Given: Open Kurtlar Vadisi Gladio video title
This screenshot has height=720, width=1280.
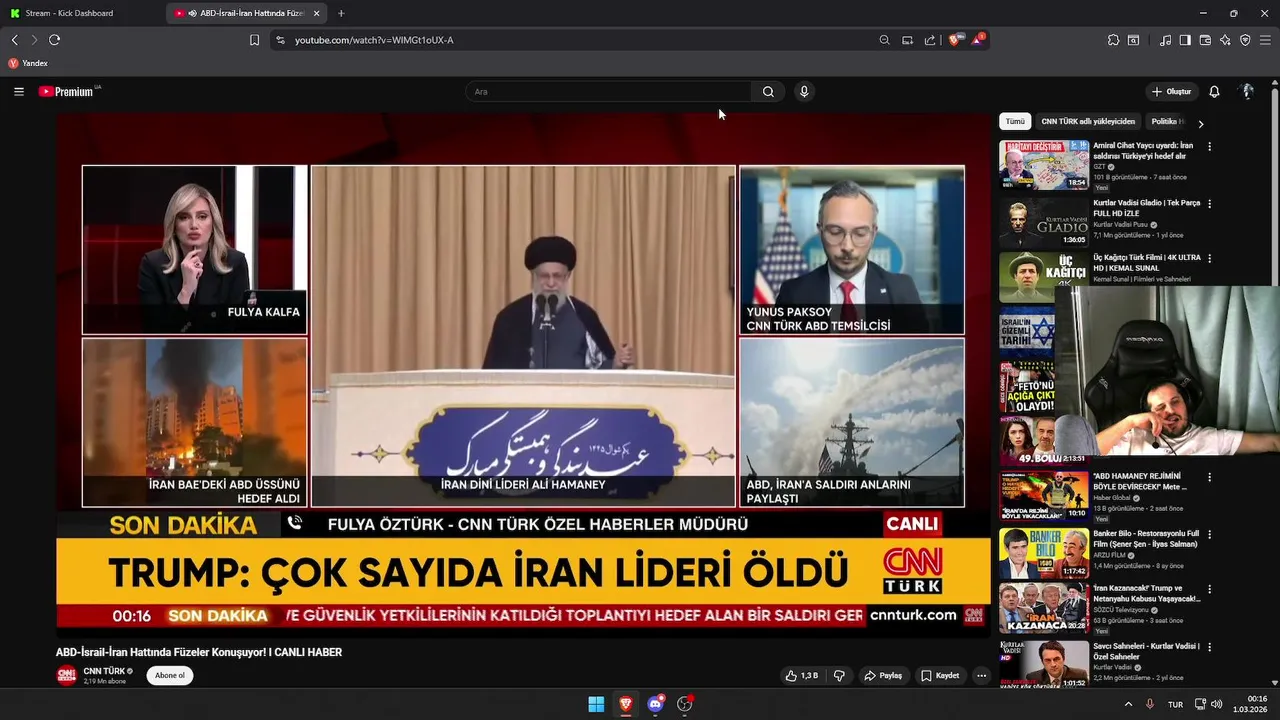Looking at the screenshot, I should click(x=1147, y=209).
